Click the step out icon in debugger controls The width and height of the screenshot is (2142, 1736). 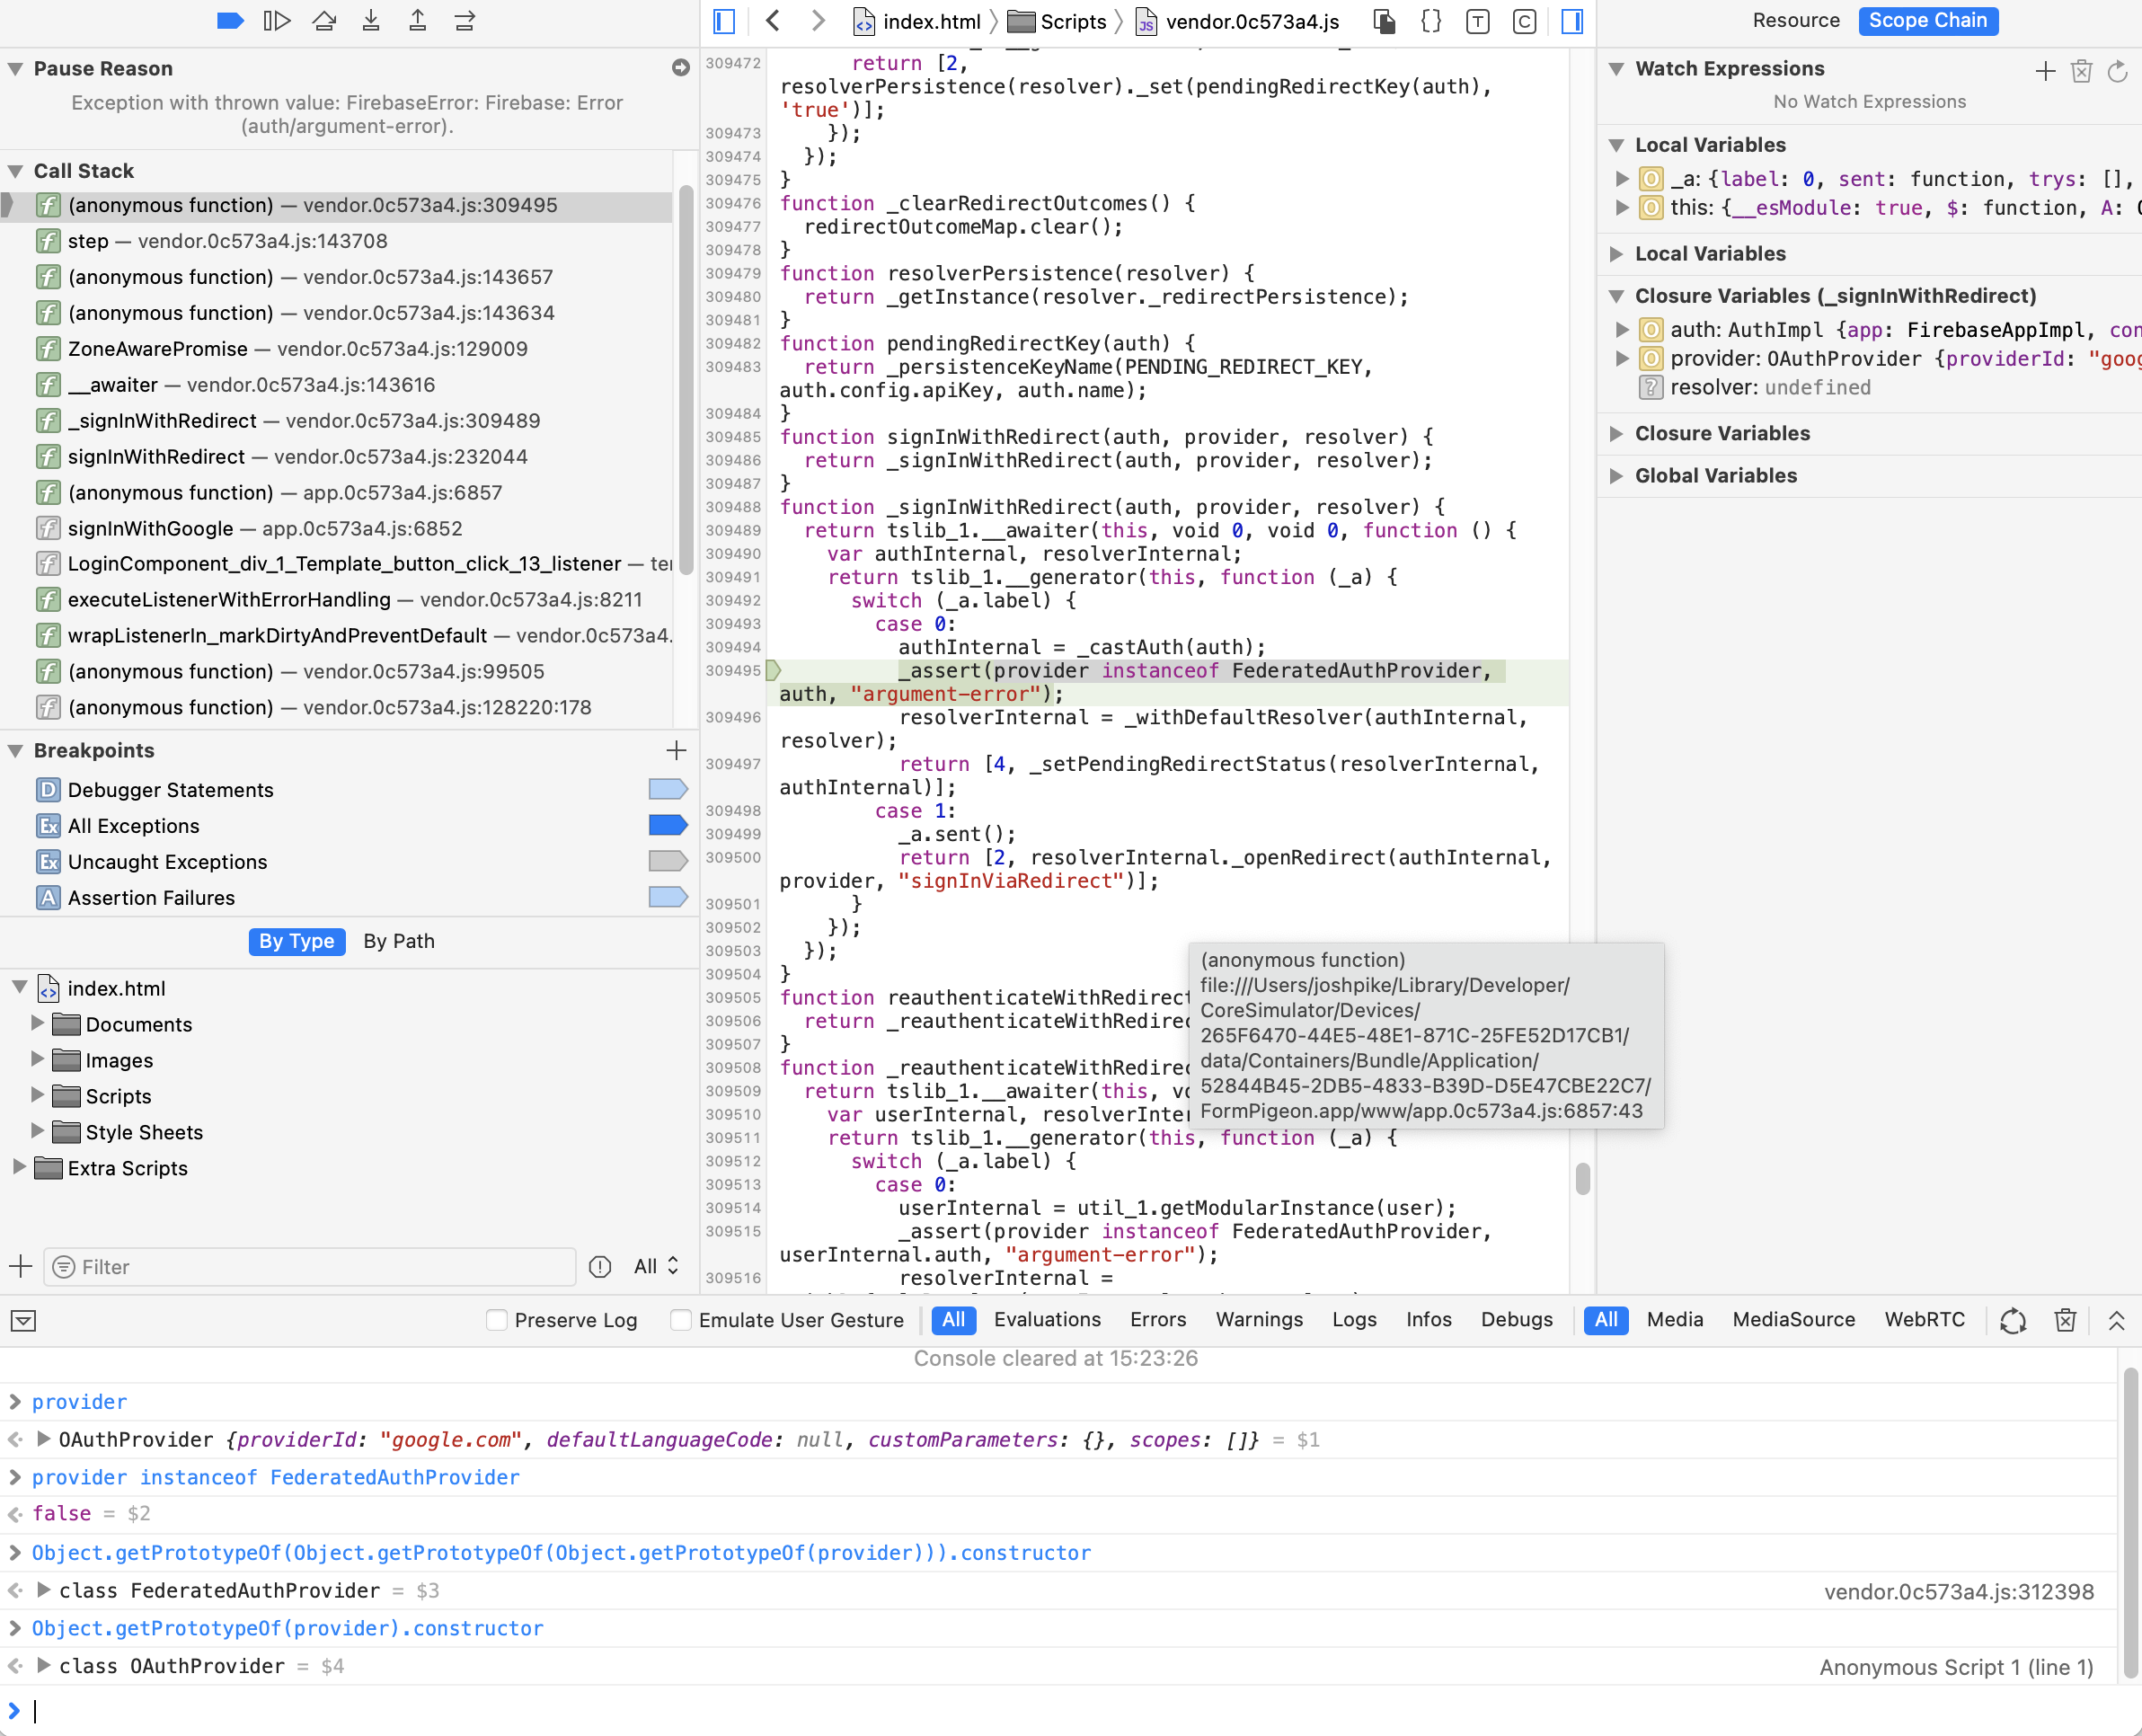point(418,20)
